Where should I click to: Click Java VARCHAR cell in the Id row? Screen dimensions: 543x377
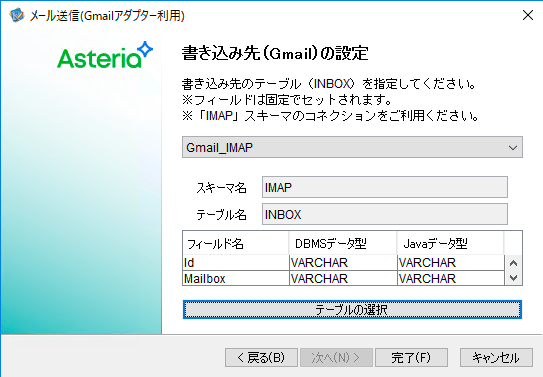pos(451,263)
